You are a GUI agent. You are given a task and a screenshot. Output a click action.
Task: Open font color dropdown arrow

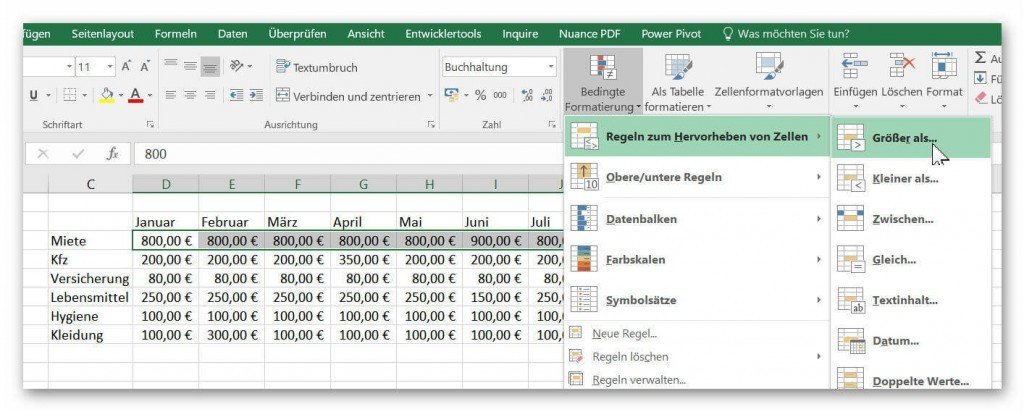(x=150, y=96)
